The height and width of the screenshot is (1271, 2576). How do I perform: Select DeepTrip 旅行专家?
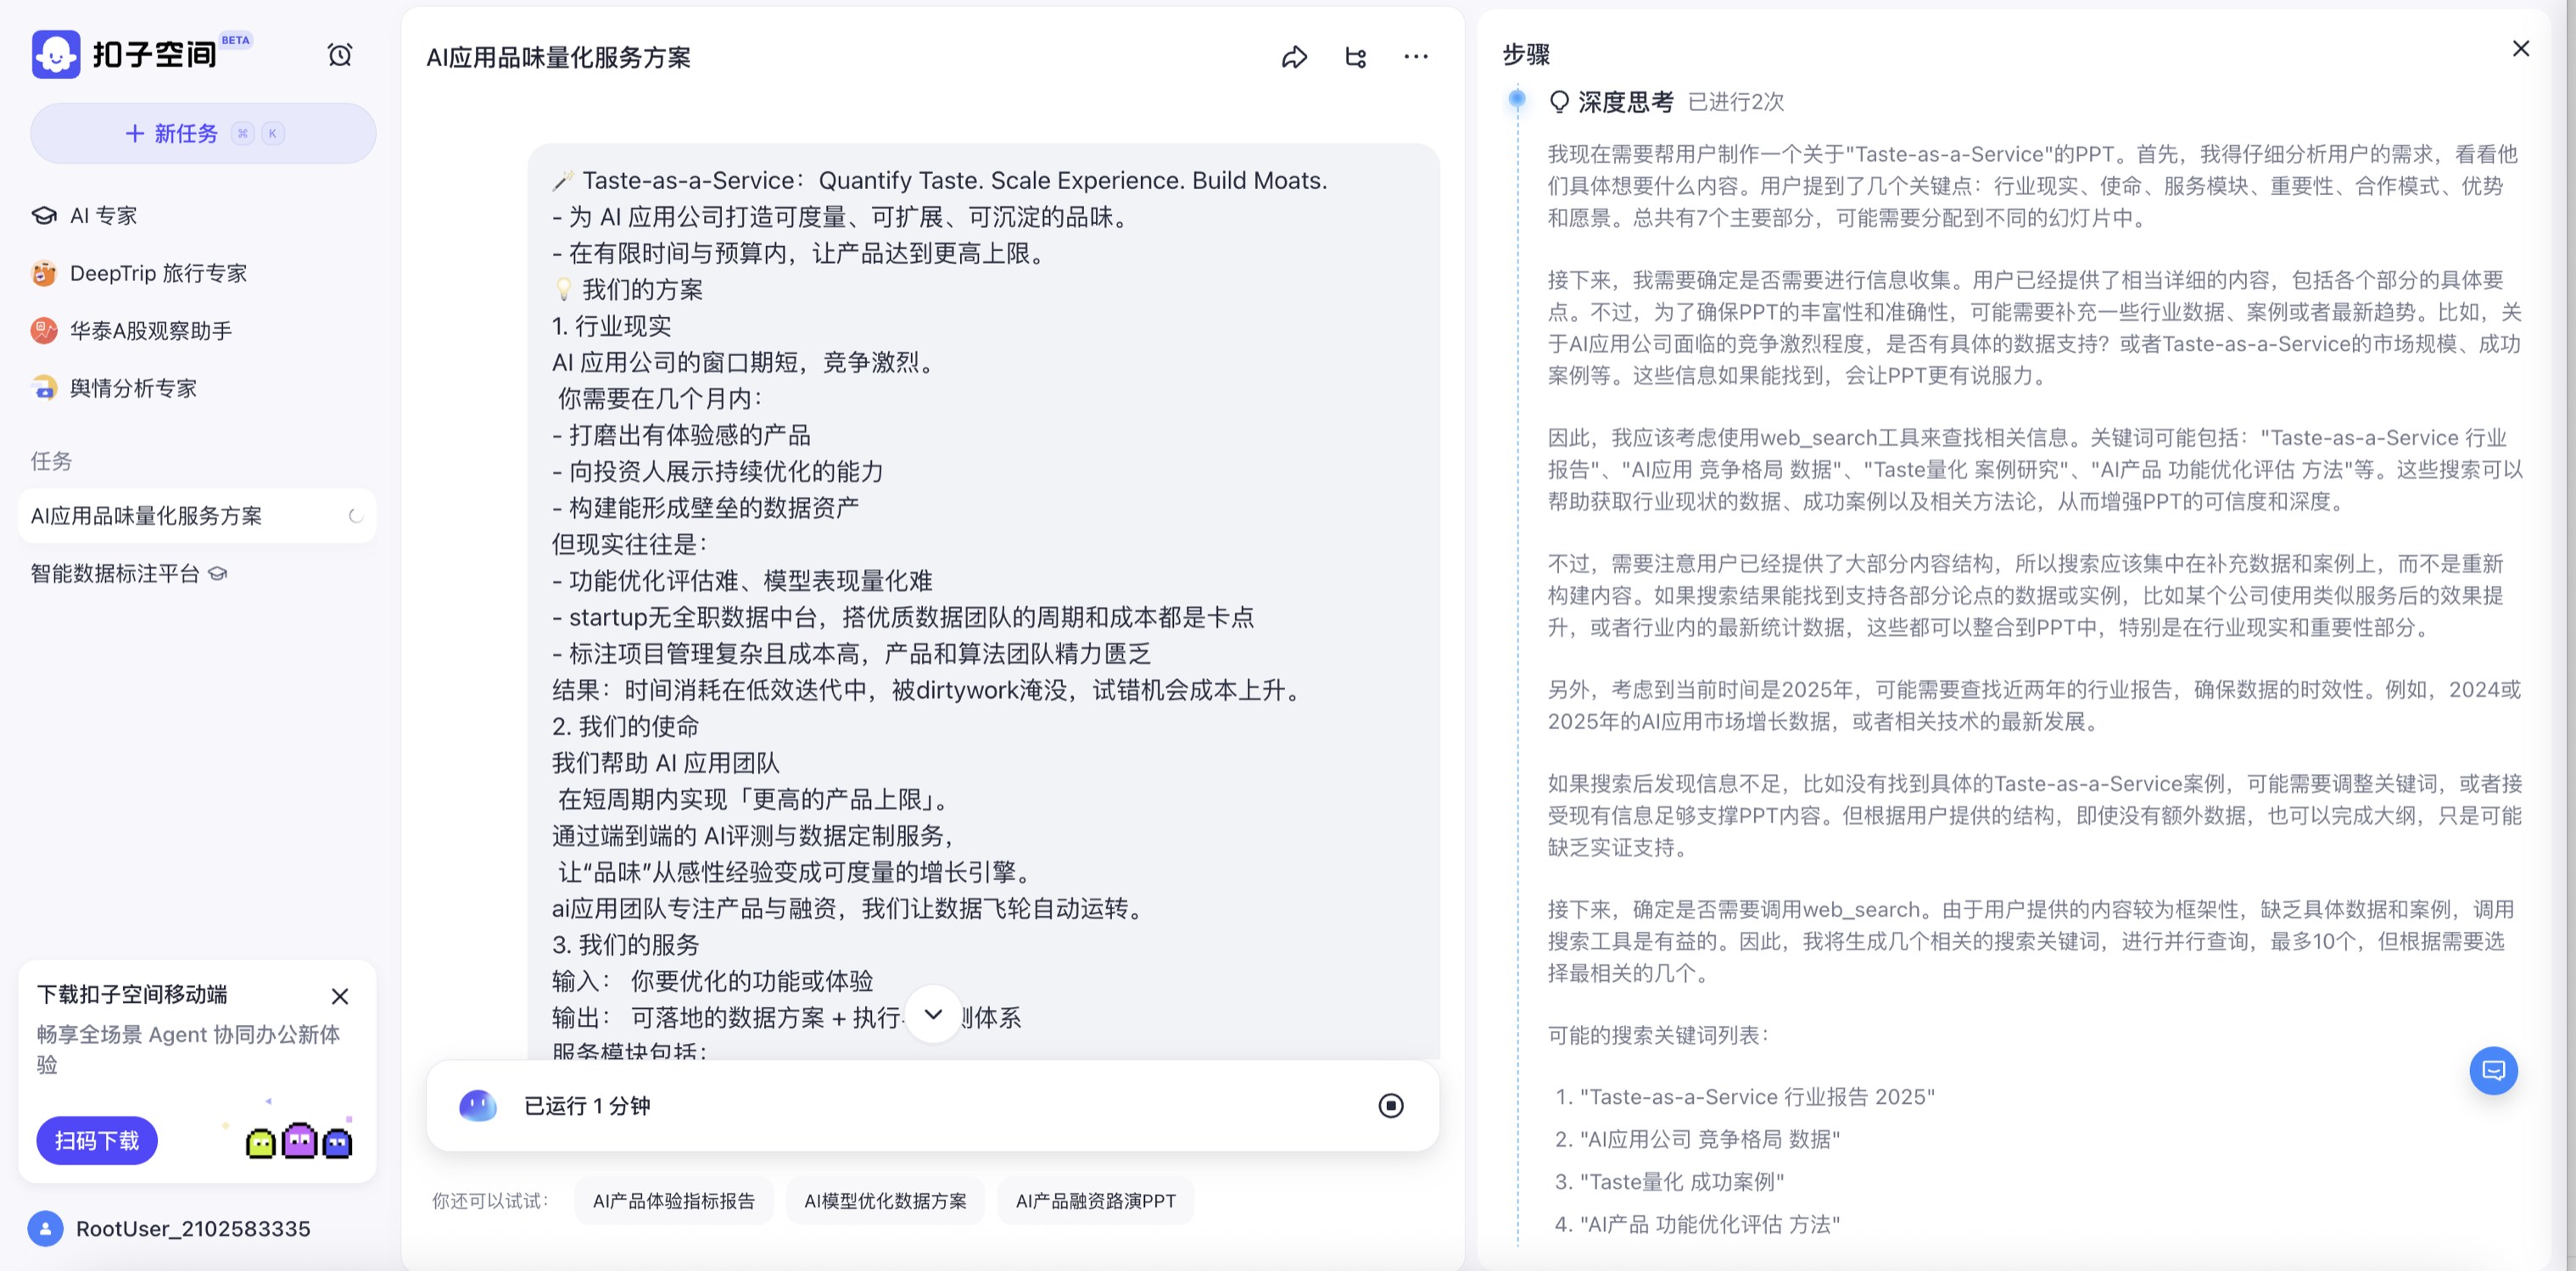[157, 273]
